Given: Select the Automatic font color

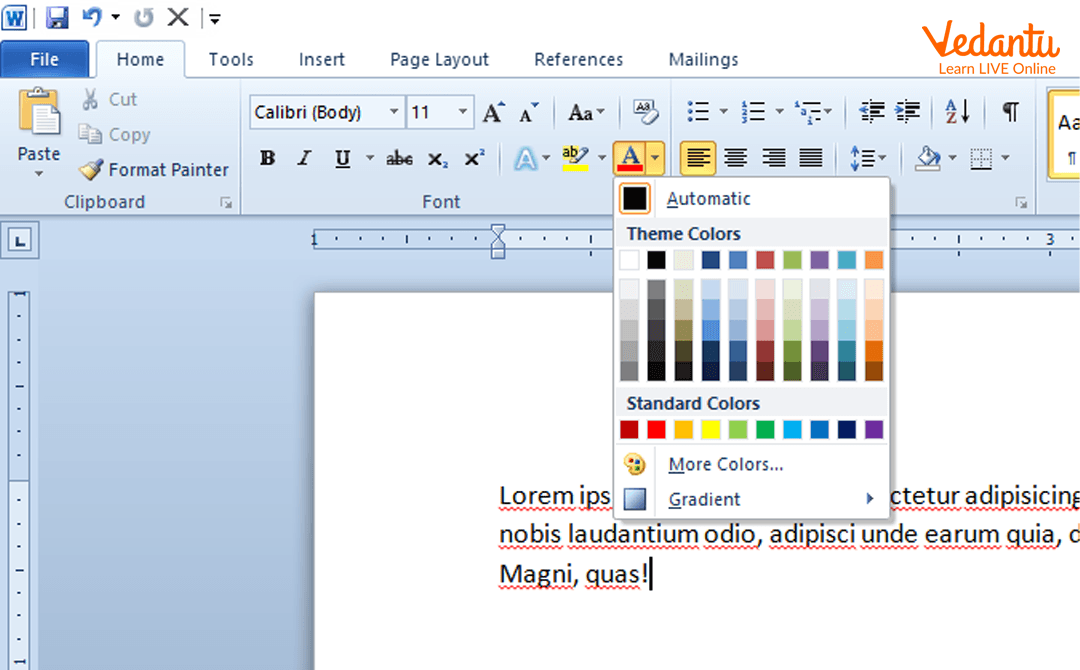Looking at the screenshot, I should pyautogui.click(x=708, y=199).
